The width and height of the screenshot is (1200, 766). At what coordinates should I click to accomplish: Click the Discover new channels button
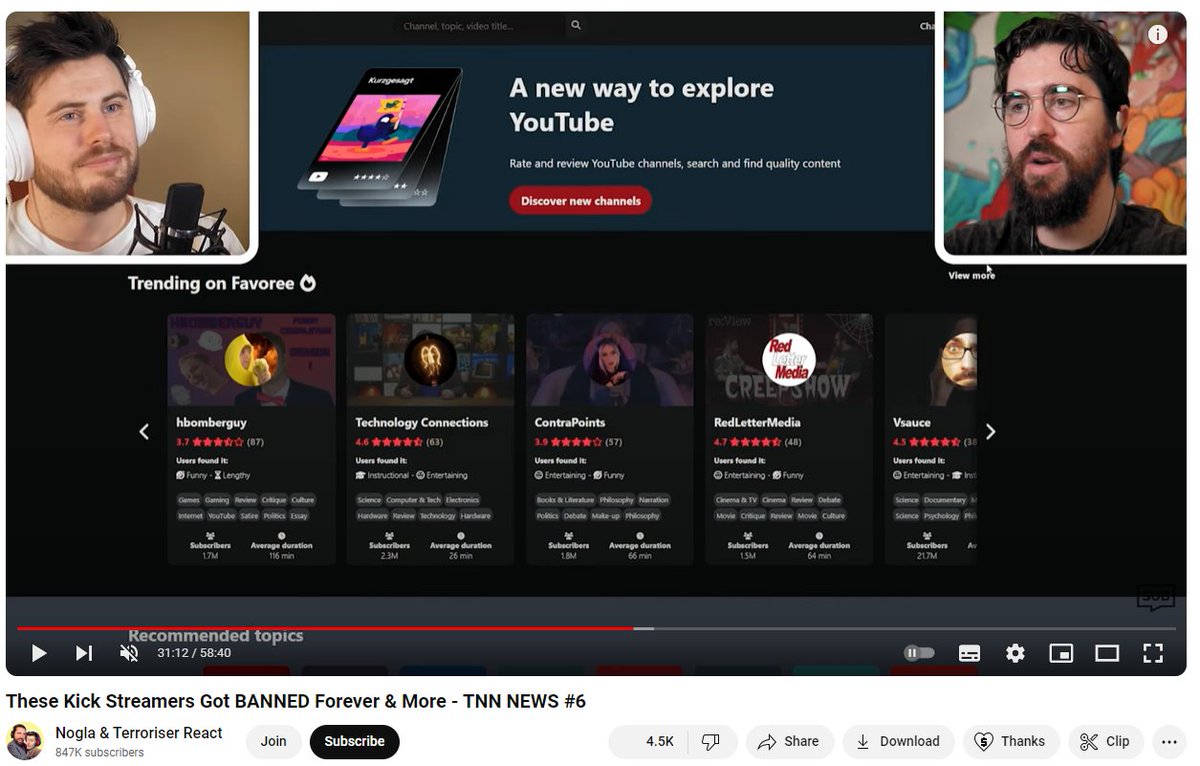point(581,201)
